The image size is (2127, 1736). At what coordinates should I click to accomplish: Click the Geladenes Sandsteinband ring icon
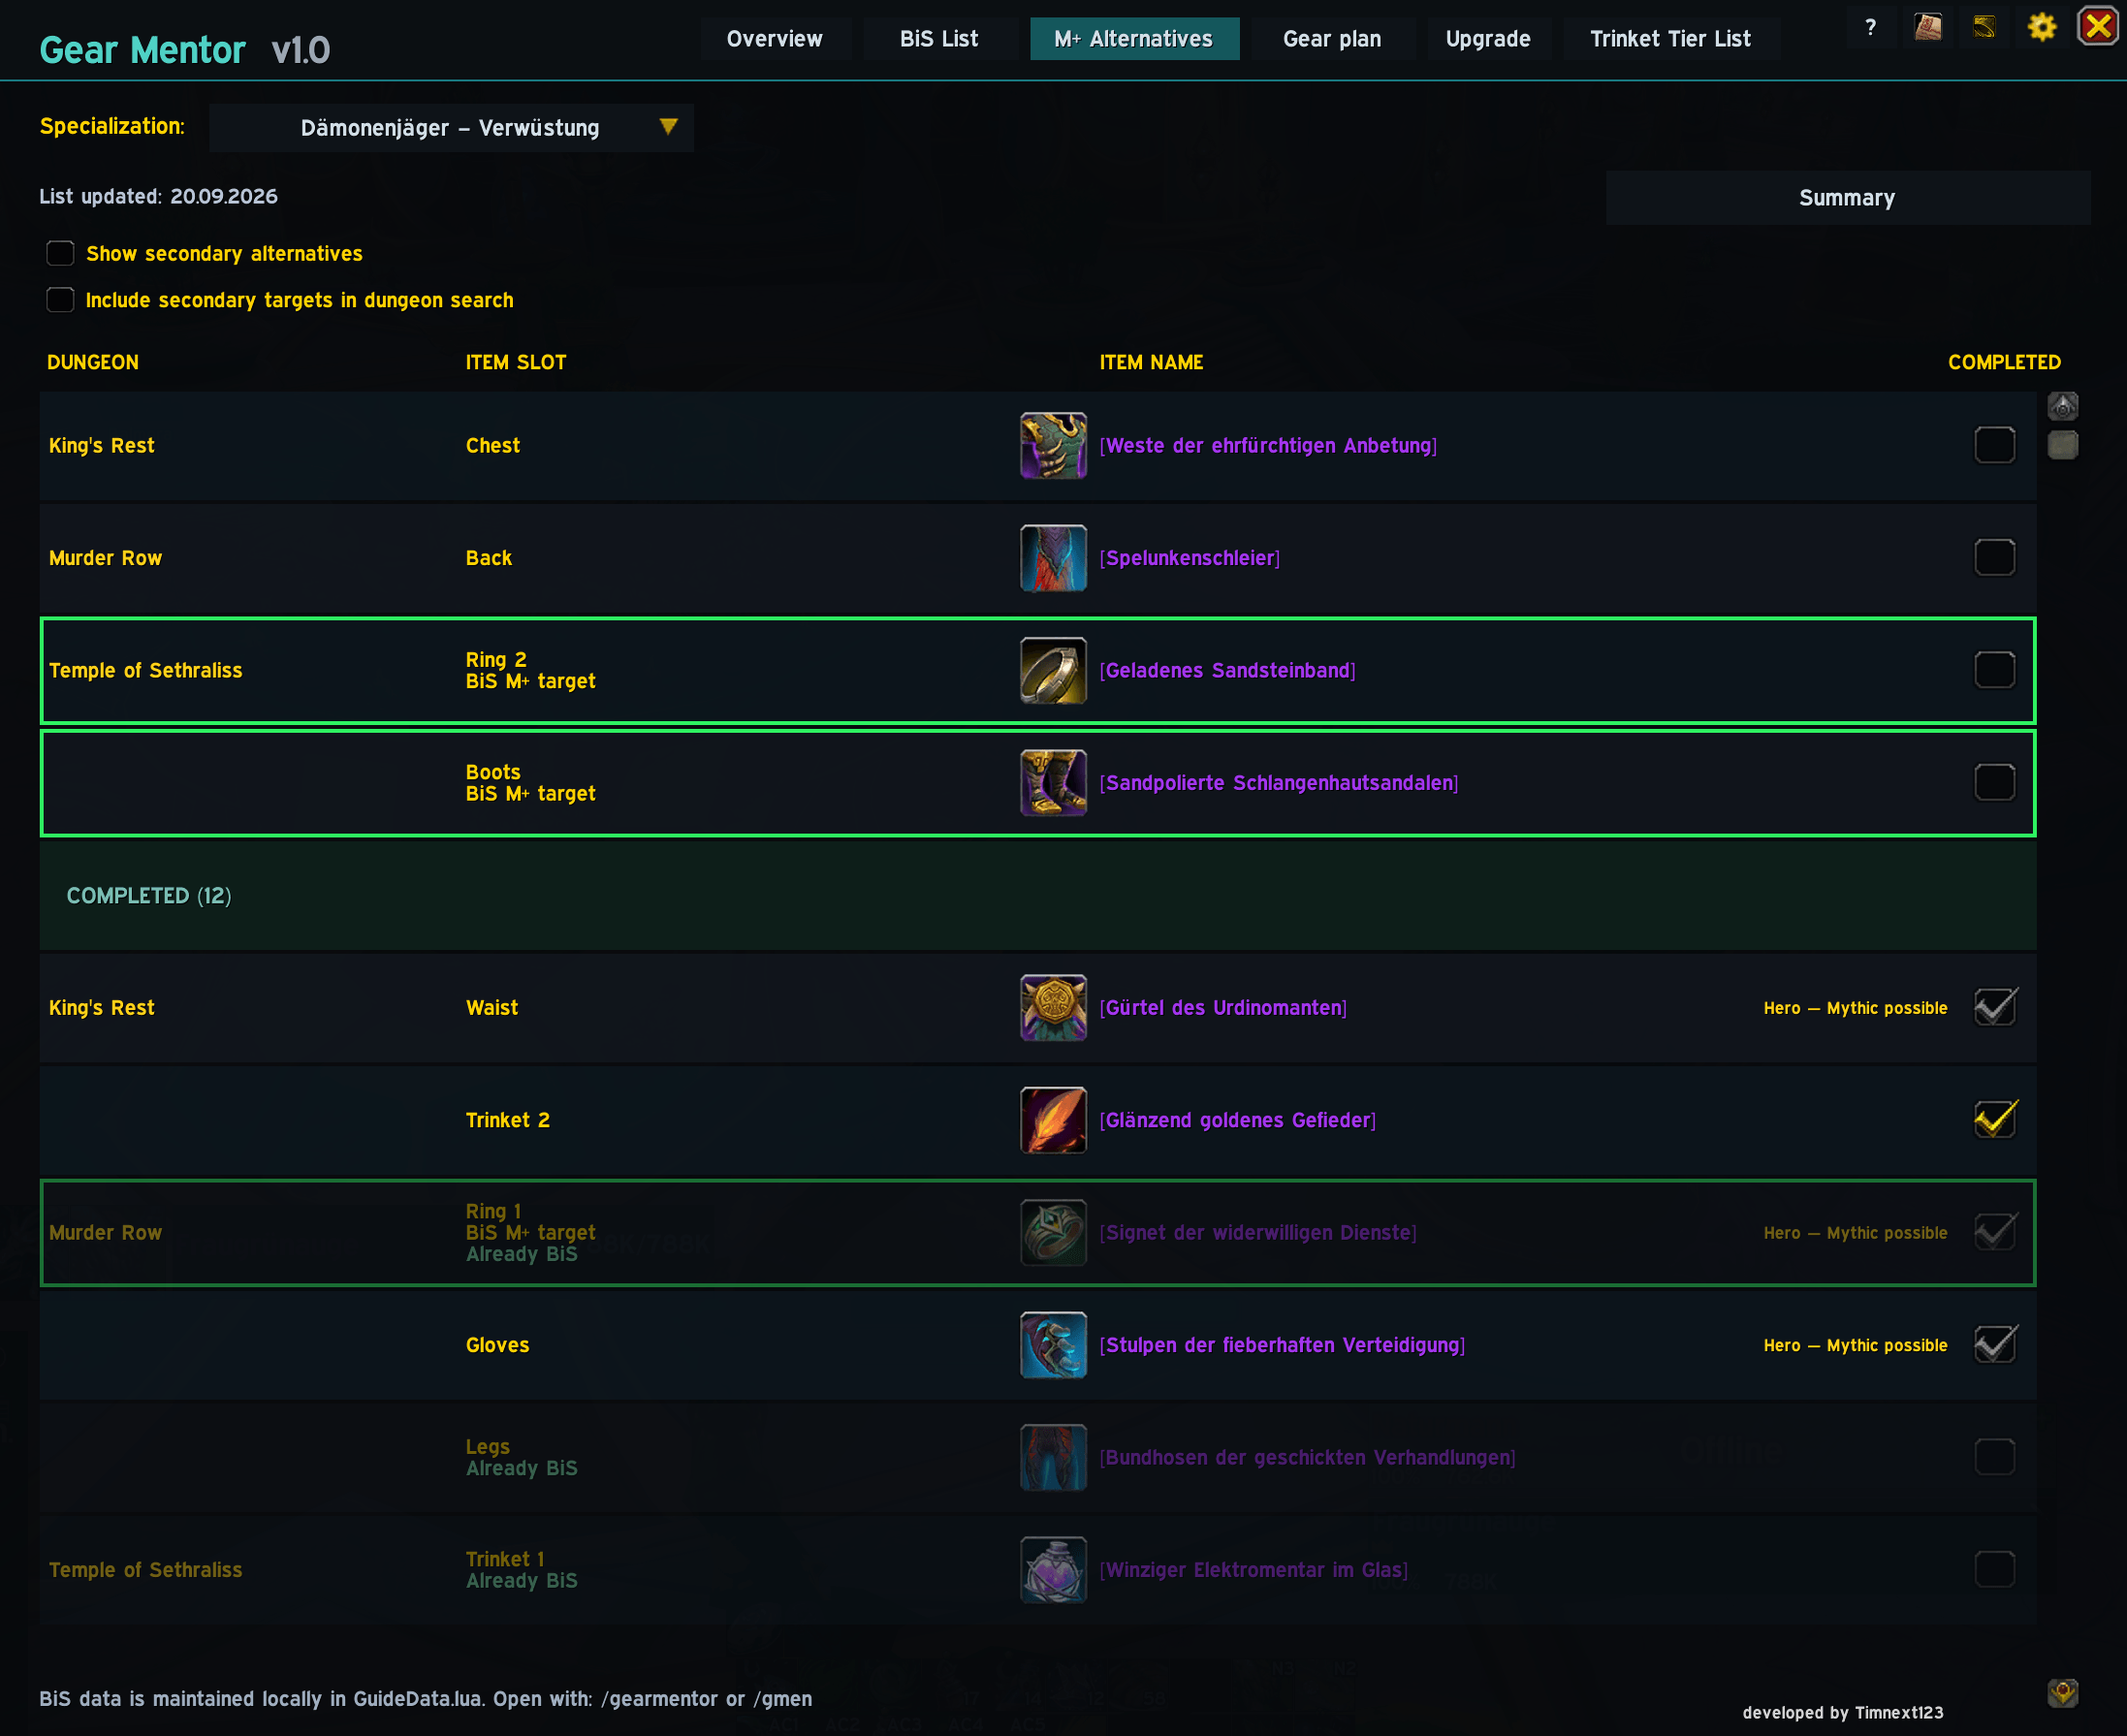(1053, 671)
